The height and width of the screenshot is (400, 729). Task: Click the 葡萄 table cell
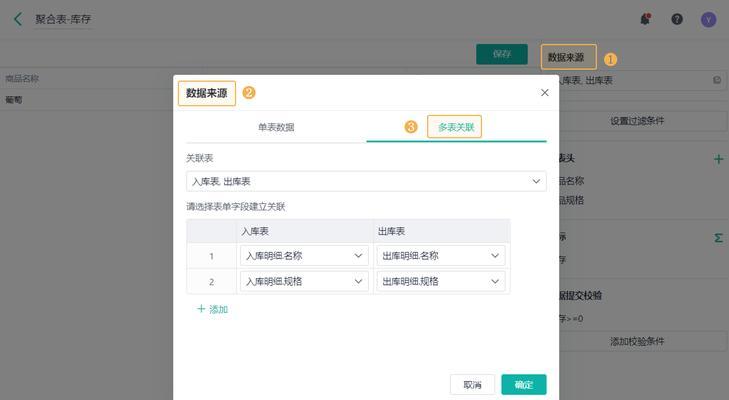coord(13,100)
